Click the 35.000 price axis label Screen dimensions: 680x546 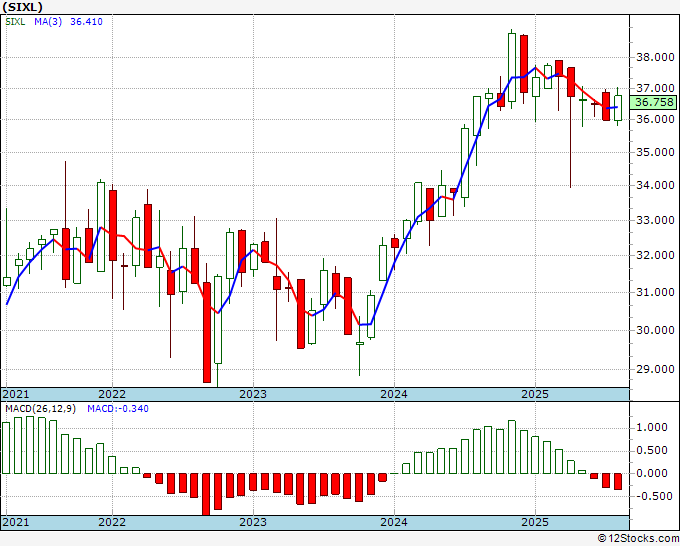click(x=655, y=152)
